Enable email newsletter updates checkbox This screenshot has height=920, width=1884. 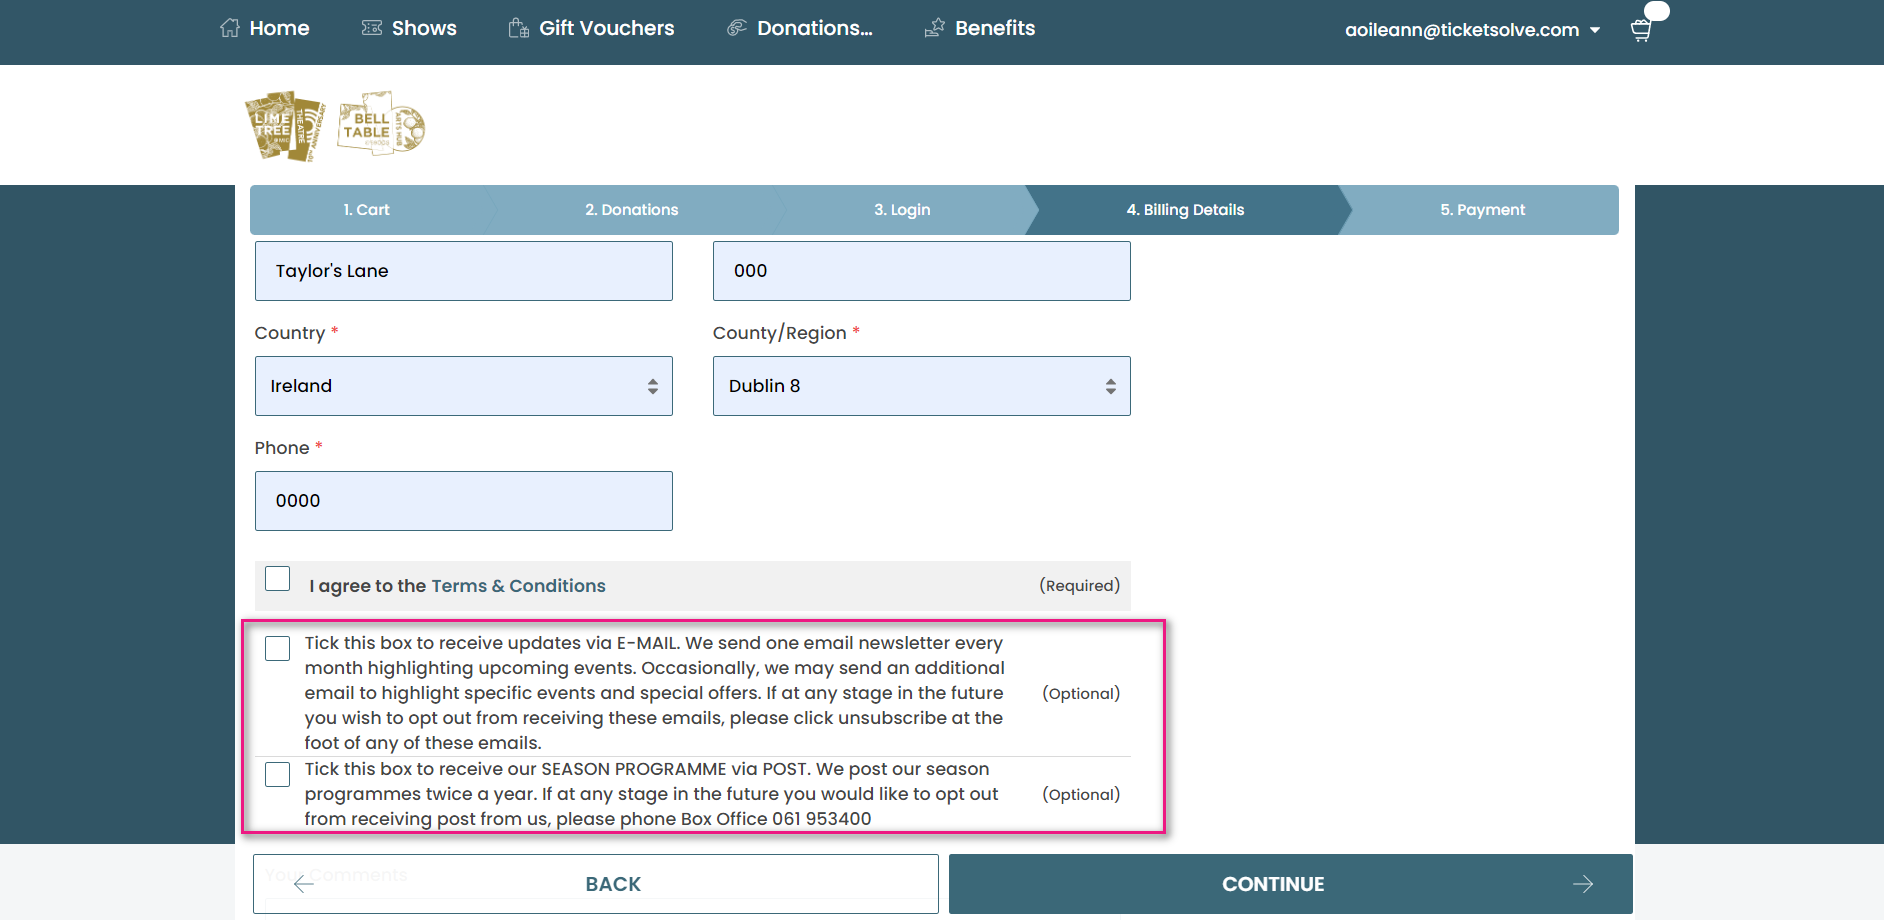pyautogui.click(x=277, y=648)
